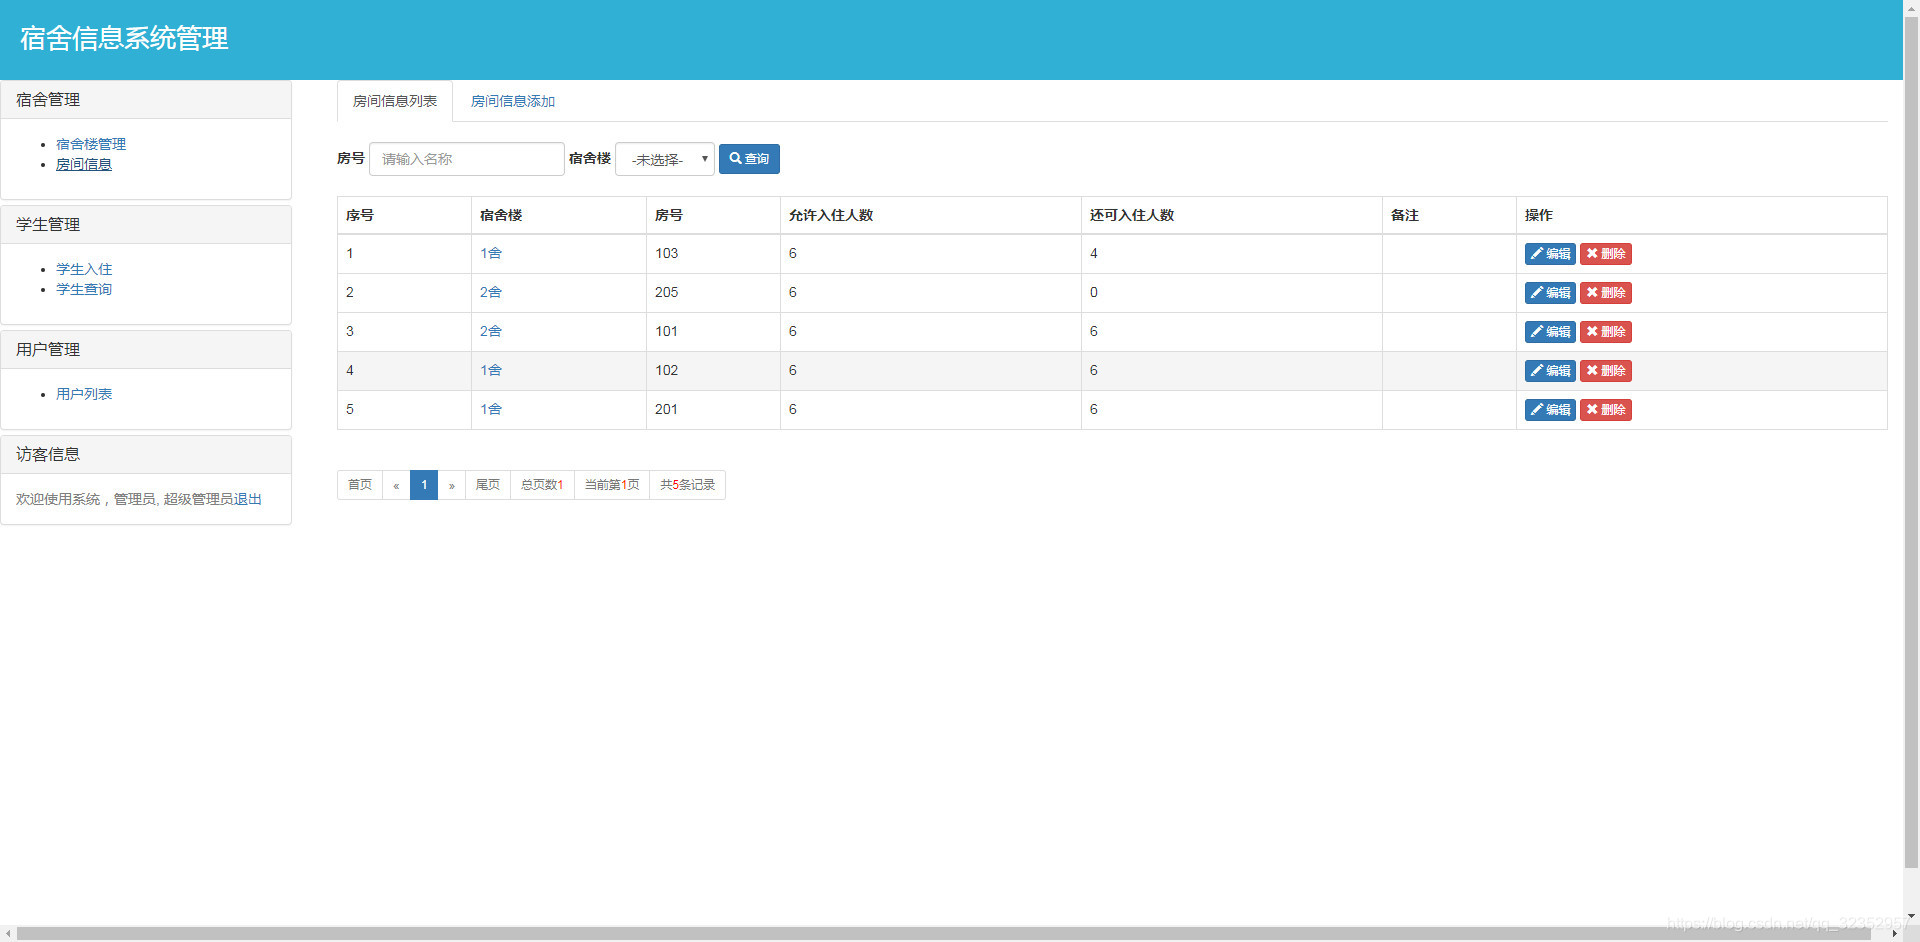Click the 1舍 link for room 201
The height and width of the screenshot is (942, 1920).
point(491,410)
